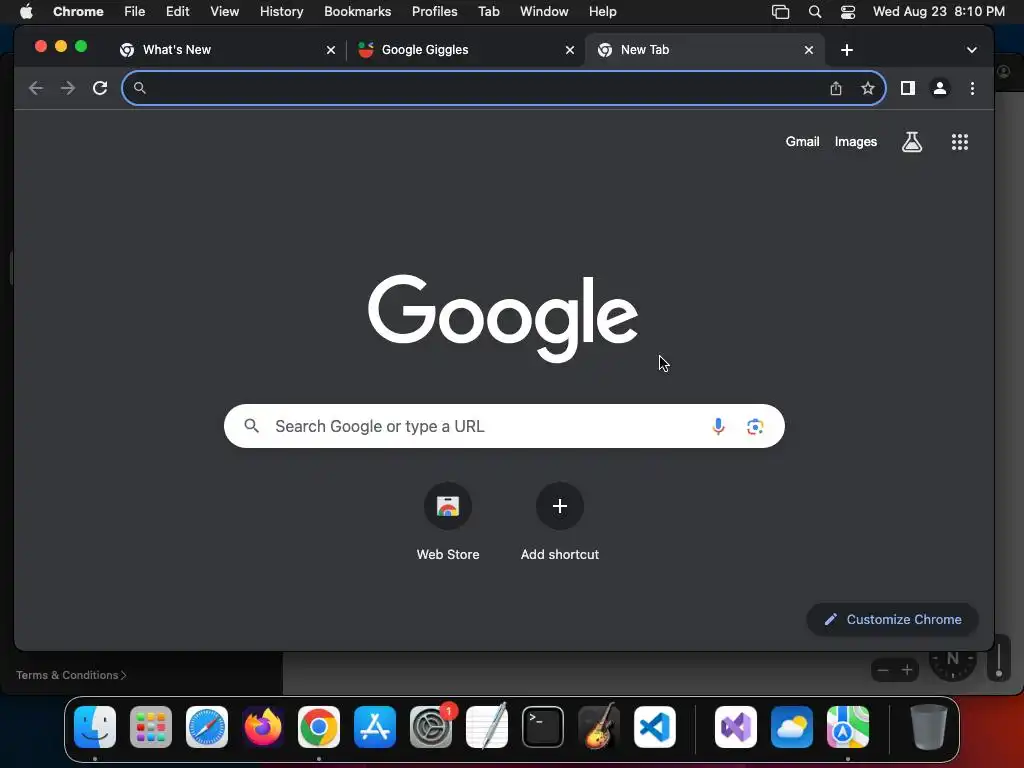Click the forward navigation arrow
Viewport: 1024px width, 768px height.
click(x=68, y=88)
